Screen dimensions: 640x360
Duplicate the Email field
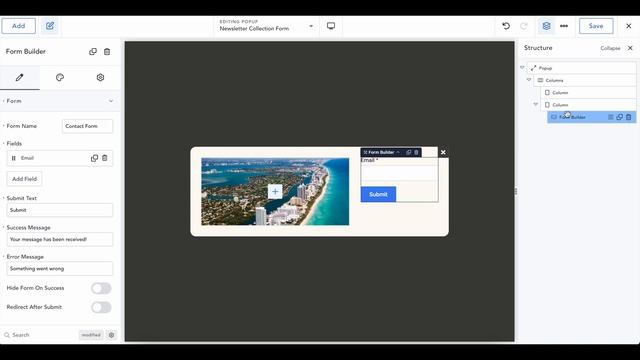point(94,158)
